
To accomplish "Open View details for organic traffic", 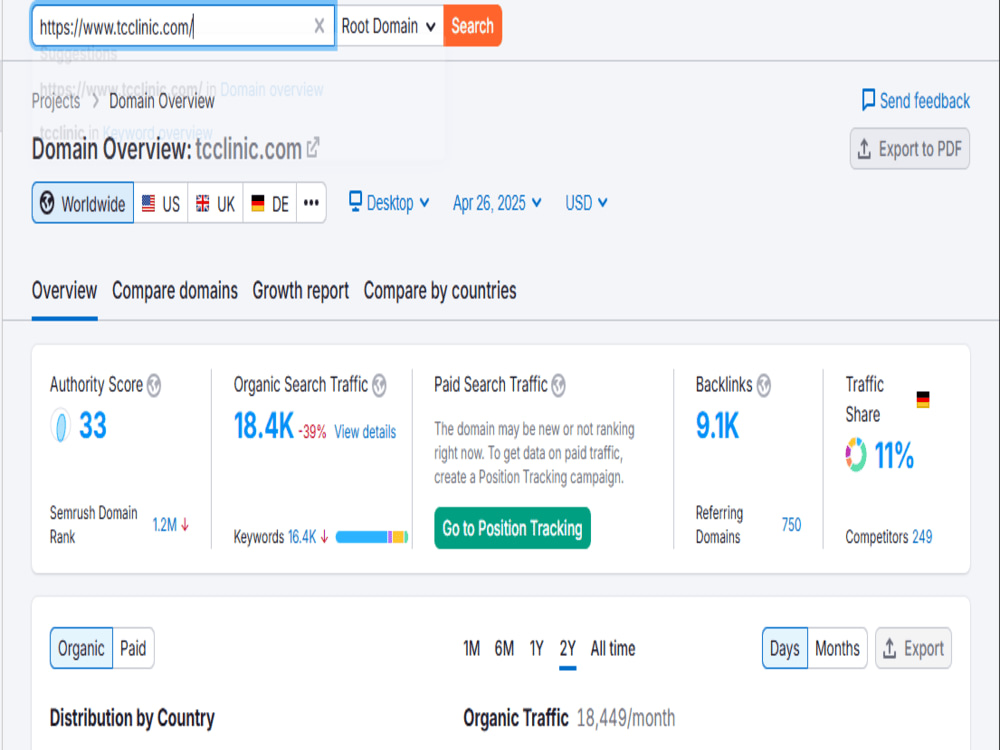I will (x=365, y=432).
